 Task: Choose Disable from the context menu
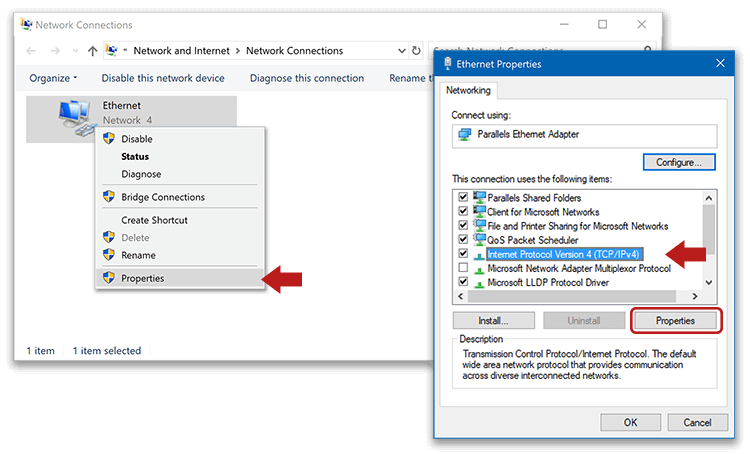(180, 139)
